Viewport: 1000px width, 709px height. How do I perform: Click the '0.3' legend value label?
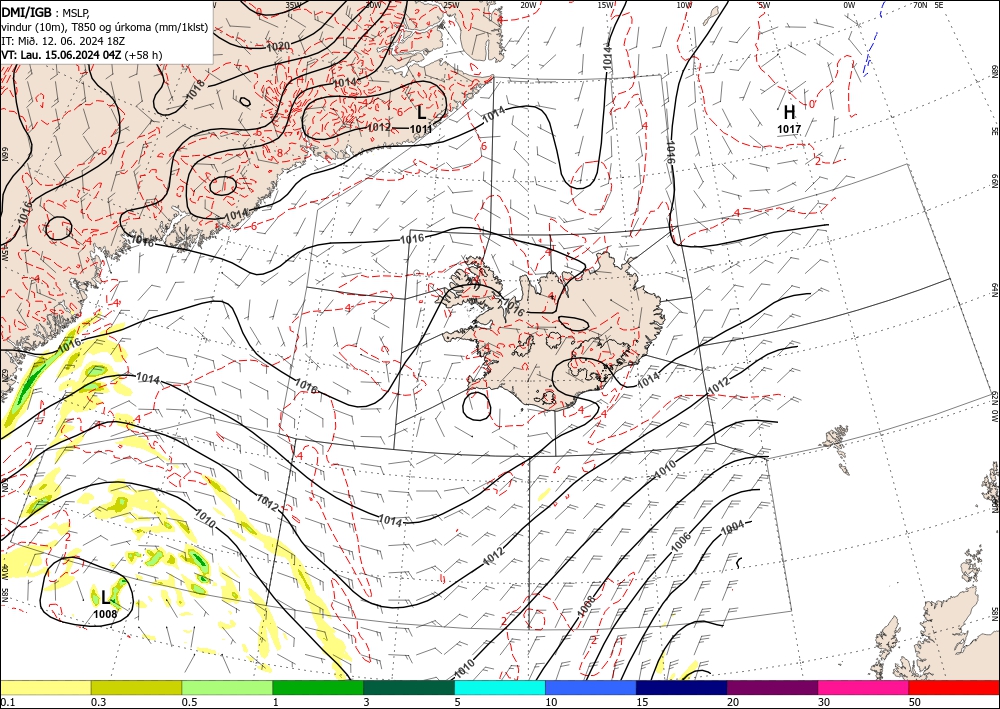point(98,702)
